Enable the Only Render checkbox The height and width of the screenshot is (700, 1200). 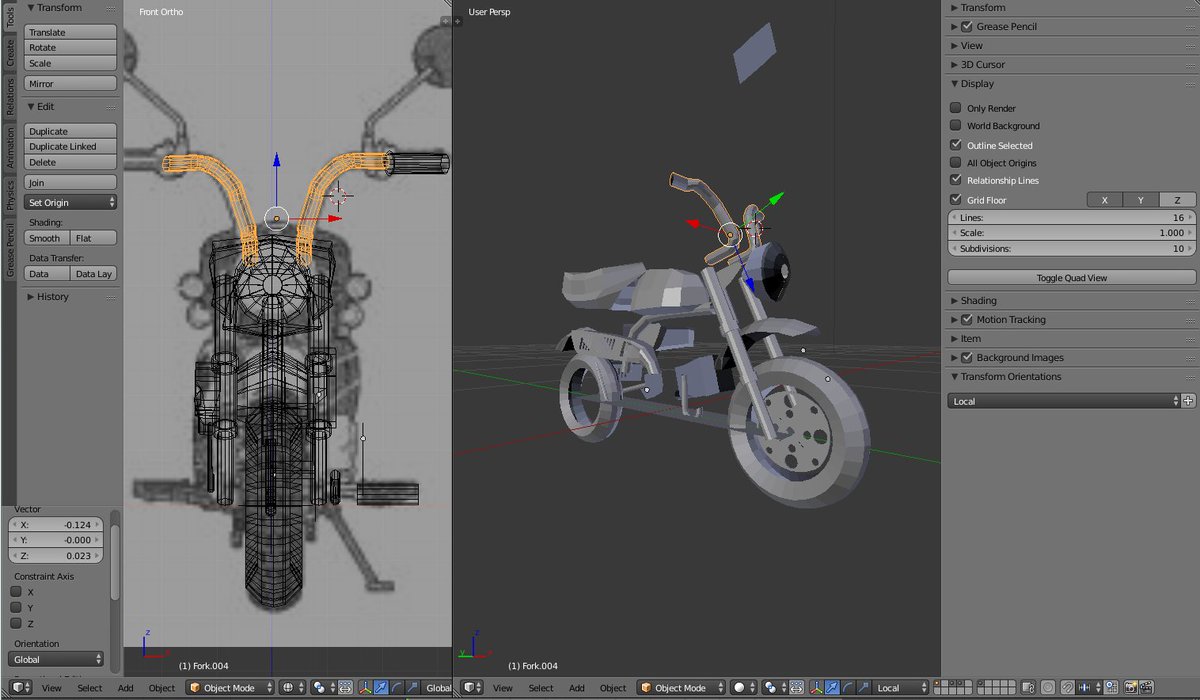click(956, 108)
